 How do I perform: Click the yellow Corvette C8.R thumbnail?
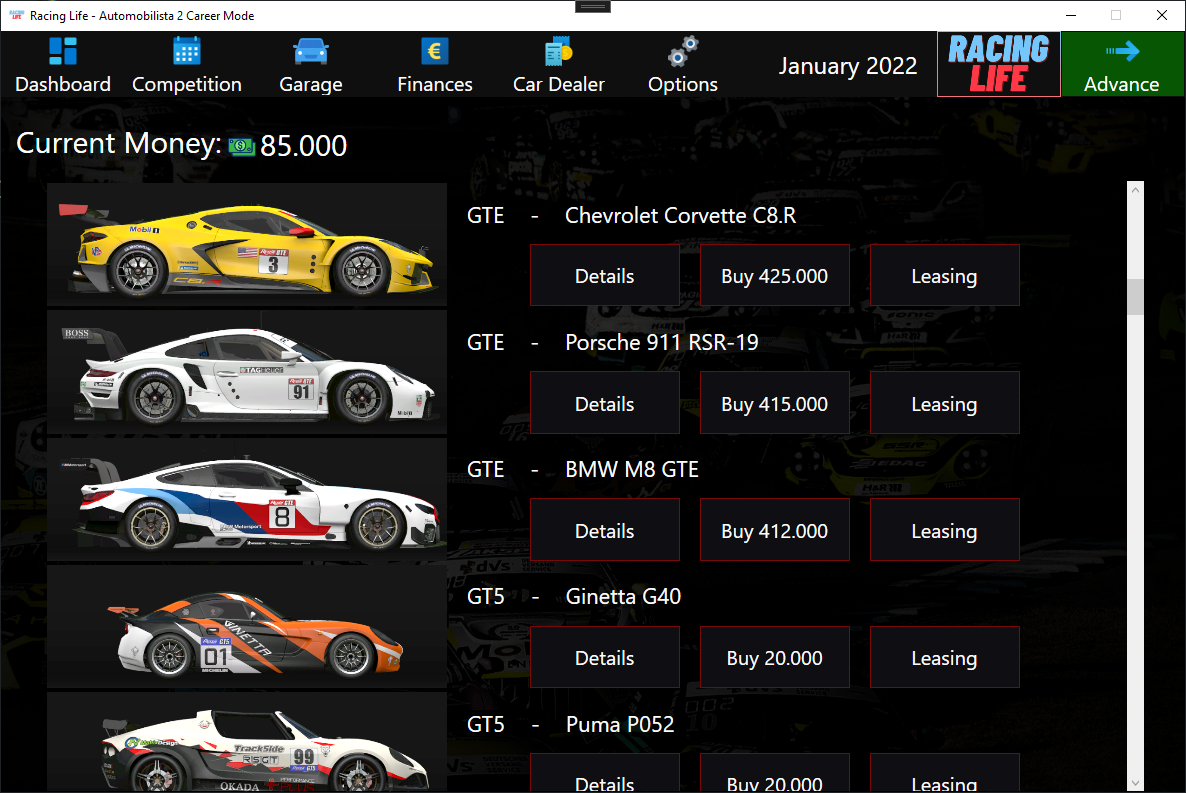[x=247, y=244]
